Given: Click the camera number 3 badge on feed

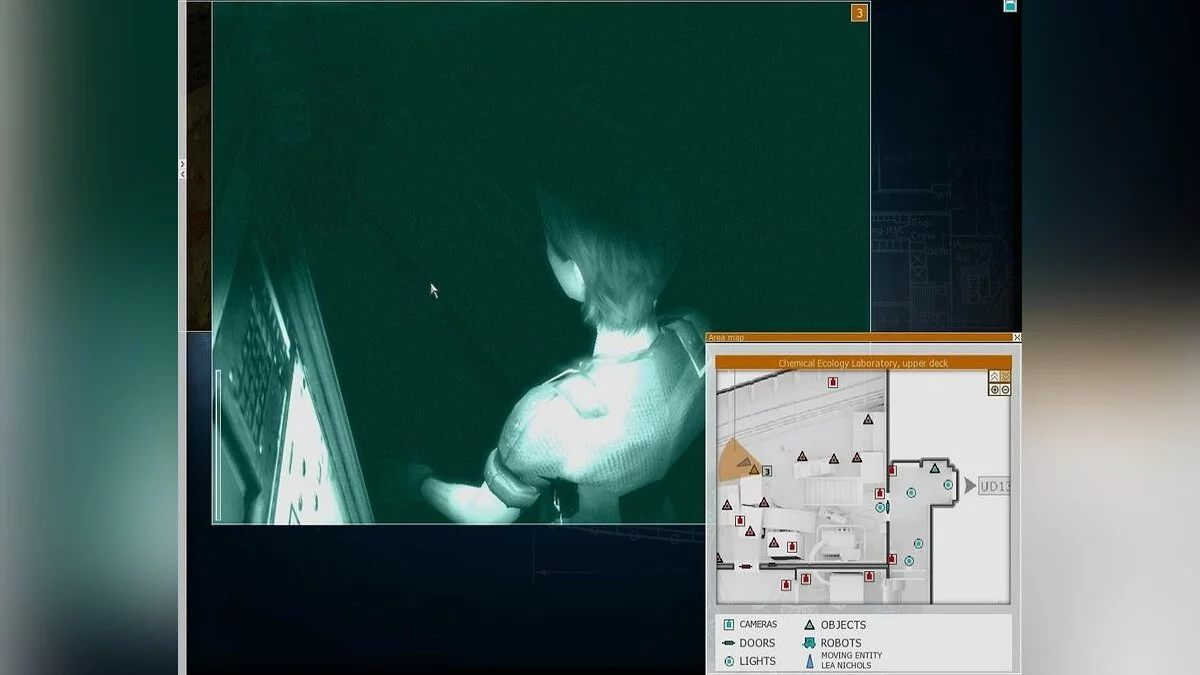Looking at the screenshot, I should 858,13.
